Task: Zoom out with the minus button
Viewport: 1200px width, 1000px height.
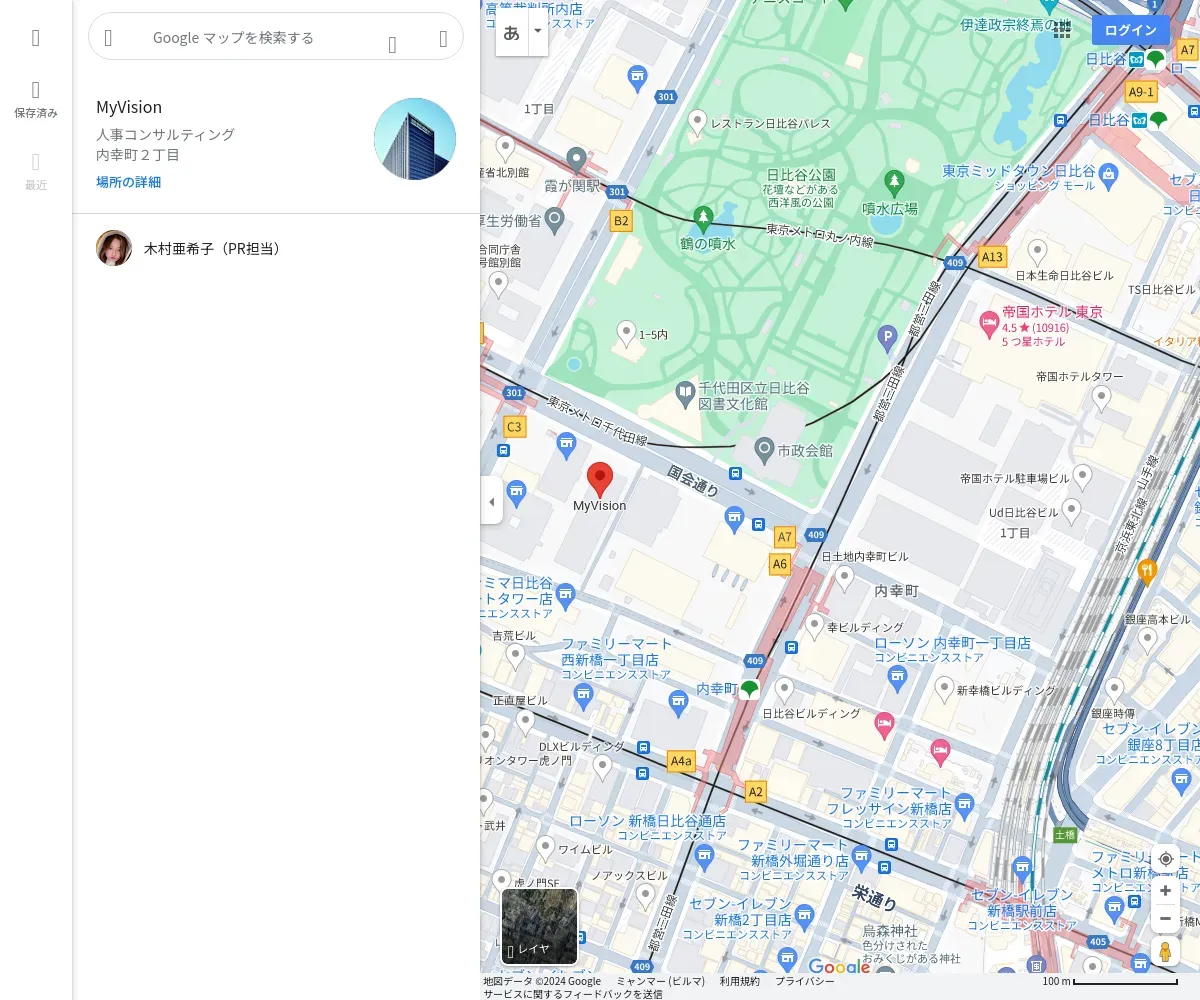Action: [x=1165, y=918]
